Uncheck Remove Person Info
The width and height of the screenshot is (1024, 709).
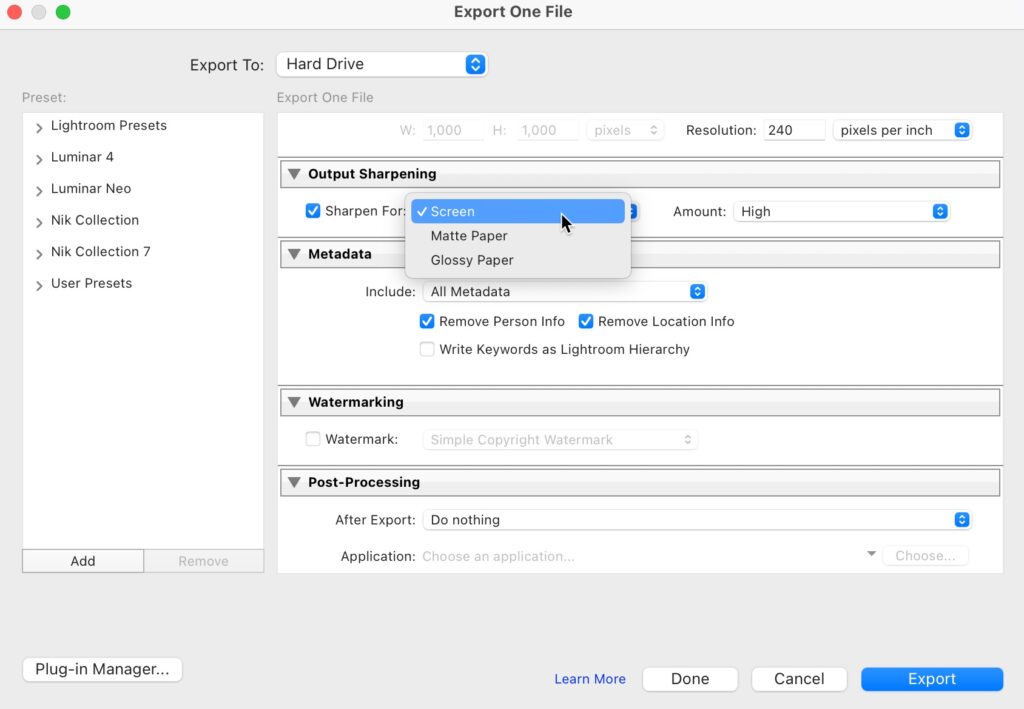click(x=427, y=321)
